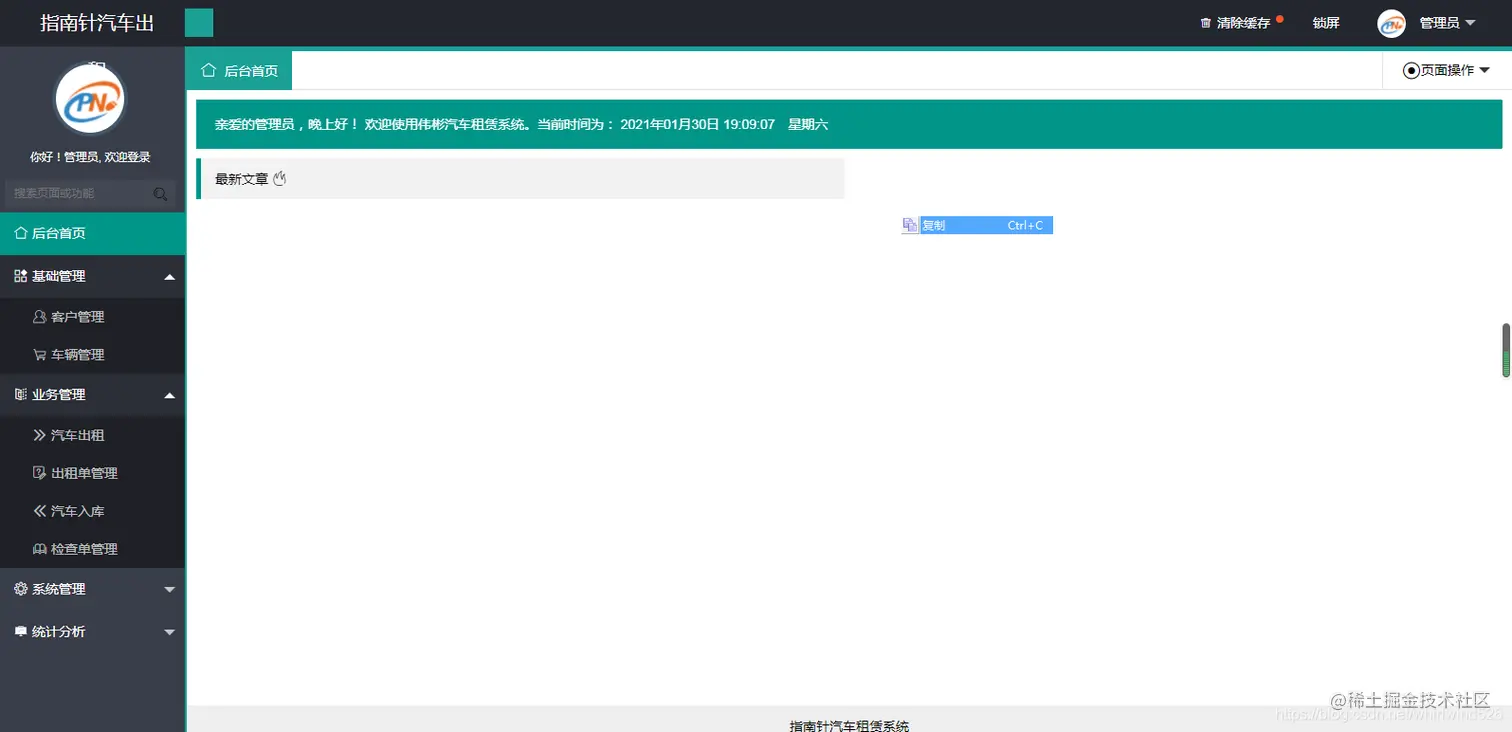Screen dimensions: 1512x732
Task: Click 清除缓存 clear cache link
Action: [x=1243, y=23]
